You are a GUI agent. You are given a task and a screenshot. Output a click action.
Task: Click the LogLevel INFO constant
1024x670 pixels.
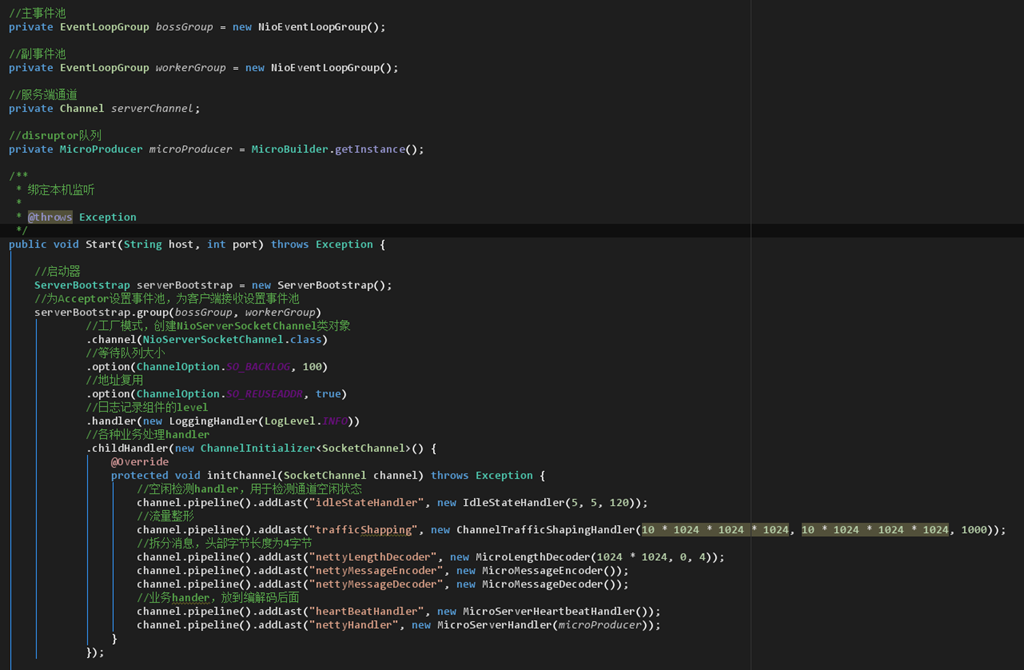(x=335, y=421)
